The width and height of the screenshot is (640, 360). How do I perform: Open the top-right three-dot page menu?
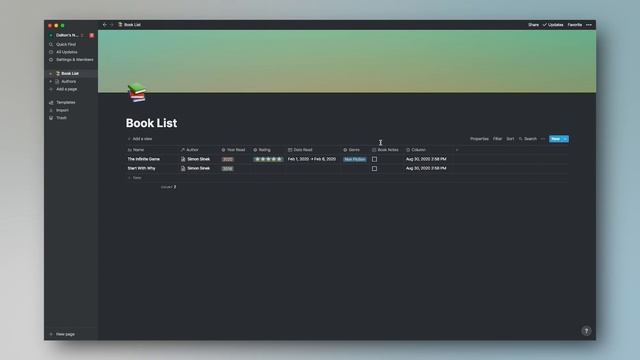(x=589, y=25)
